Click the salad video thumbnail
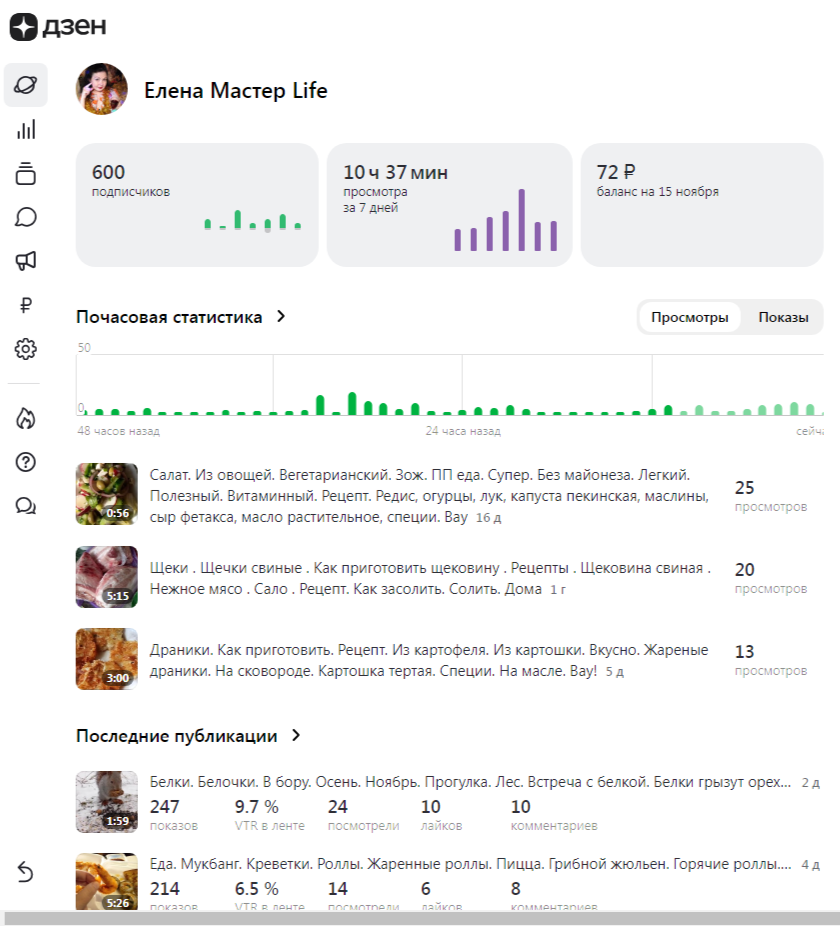Image resolution: width=840 pixels, height=926 pixels. [x=107, y=494]
